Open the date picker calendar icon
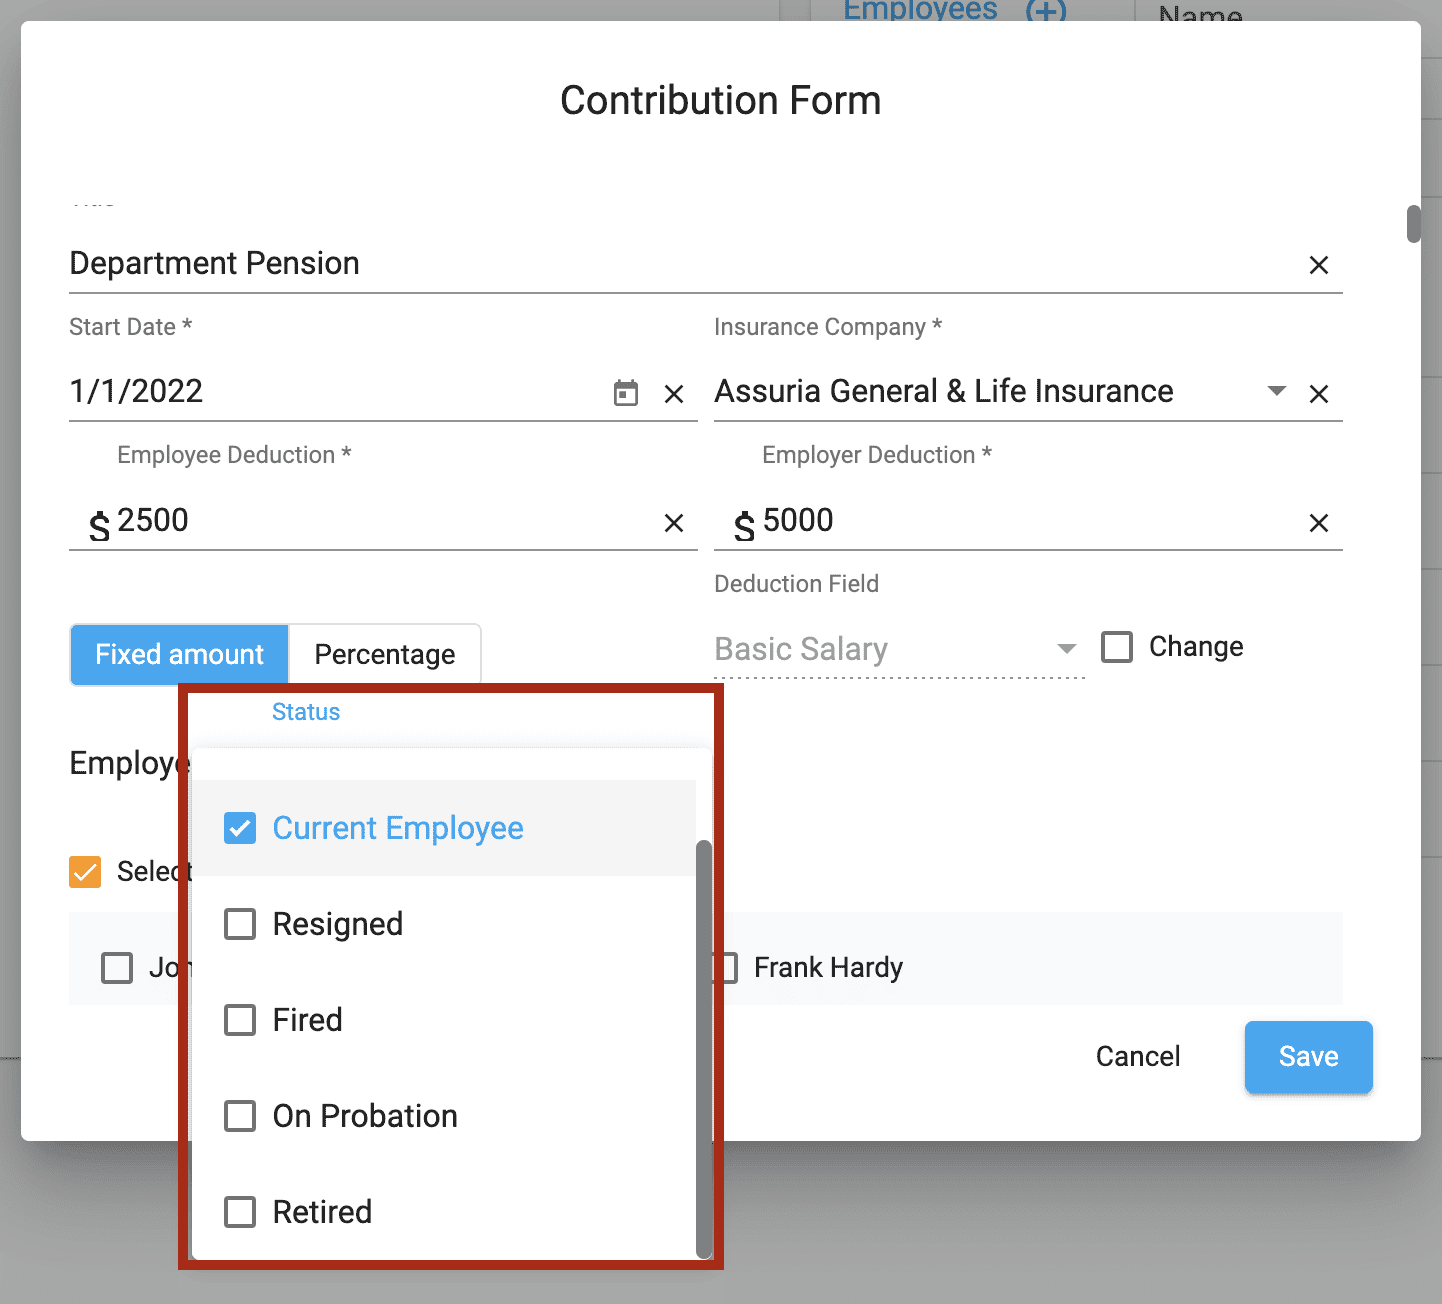 tap(625, 394)
